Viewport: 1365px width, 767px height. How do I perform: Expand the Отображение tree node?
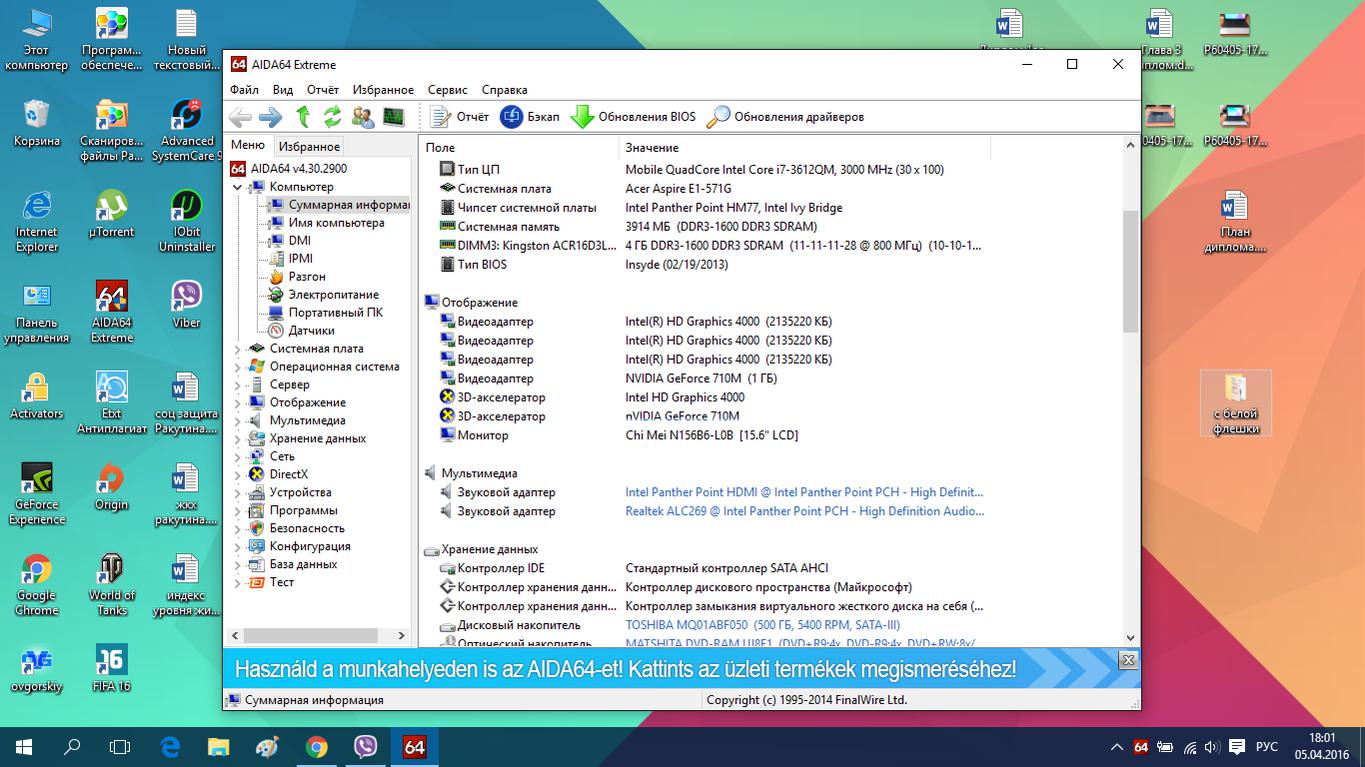[237, 403]
